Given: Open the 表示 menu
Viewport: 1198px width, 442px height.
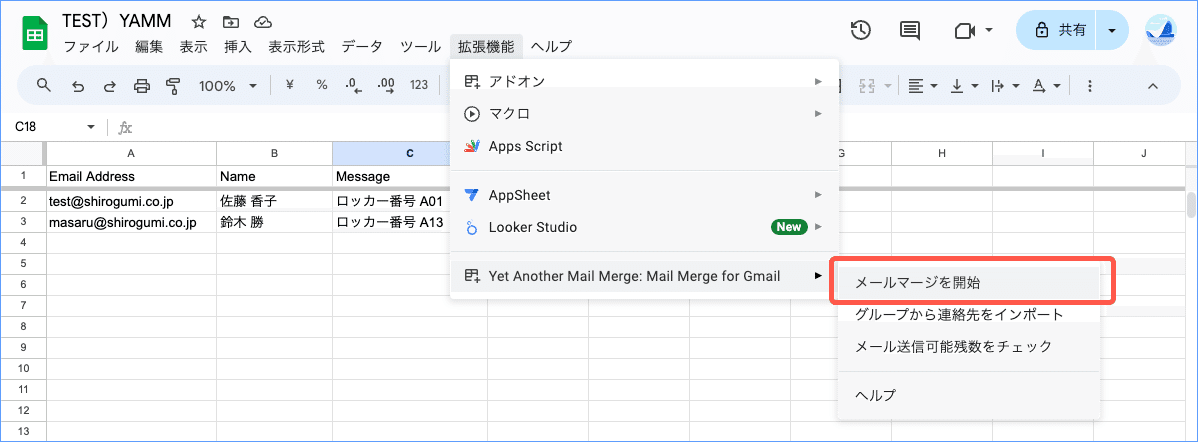Looking at the screenshot, I should tap(193, 47).
